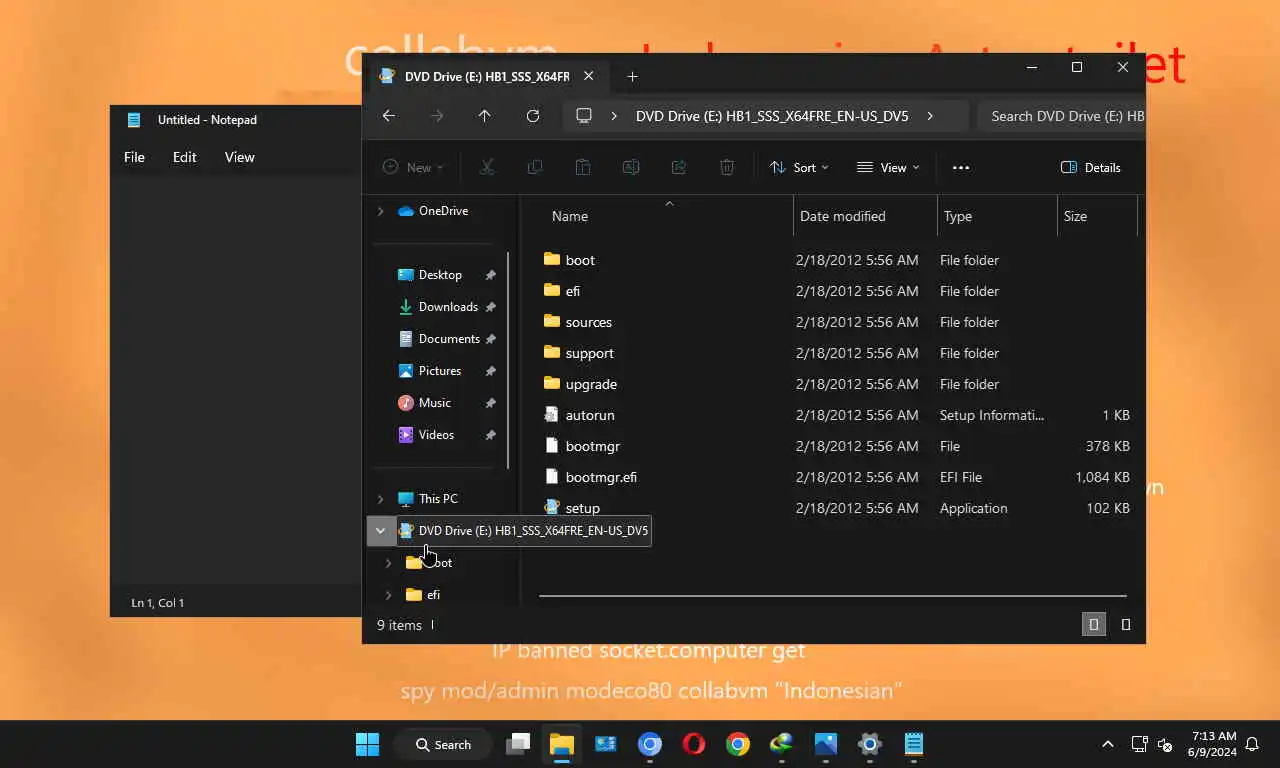Open the View dropdown in Explorer
The width and height of the screenshot is (1280, 768).
(x=888, y=167)
